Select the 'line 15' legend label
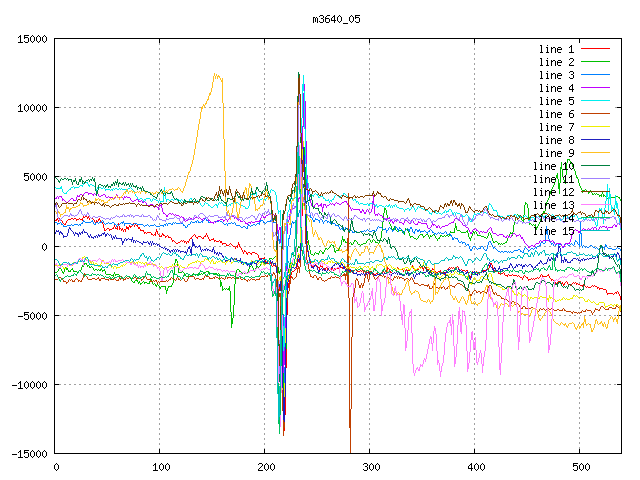Image resolution: width=640 pixels, height=480 pixels. tap(553, 231)
